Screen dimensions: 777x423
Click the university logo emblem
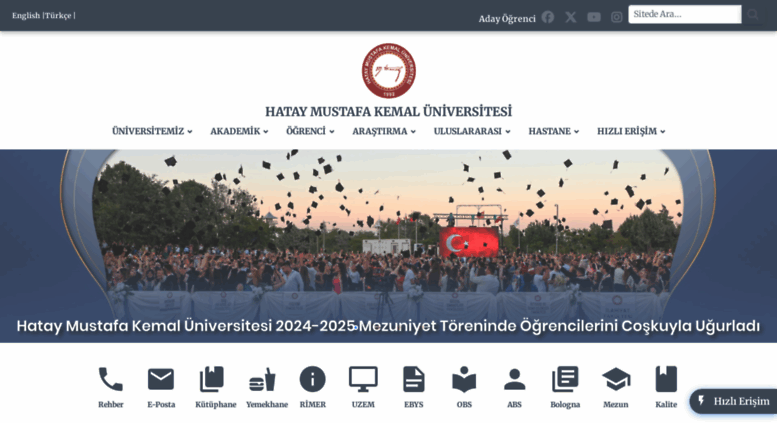[x=388, y=71]
